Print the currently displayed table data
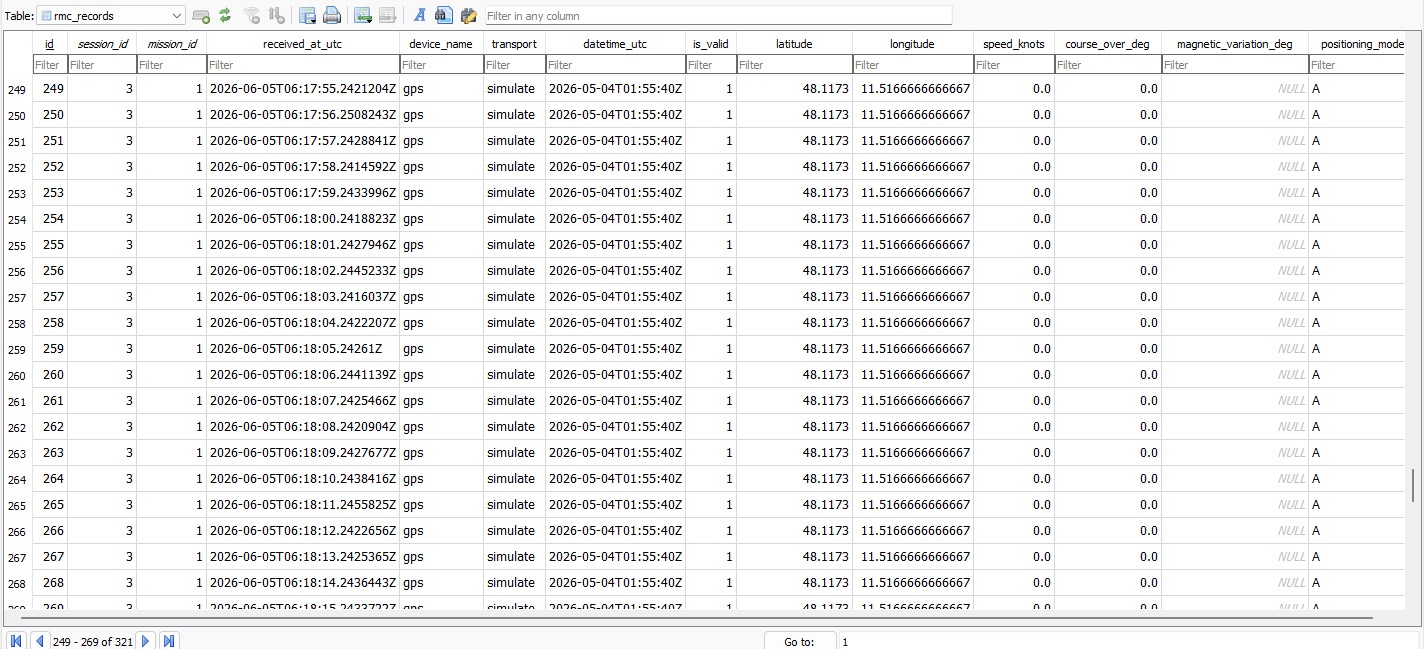 point(332,16)
